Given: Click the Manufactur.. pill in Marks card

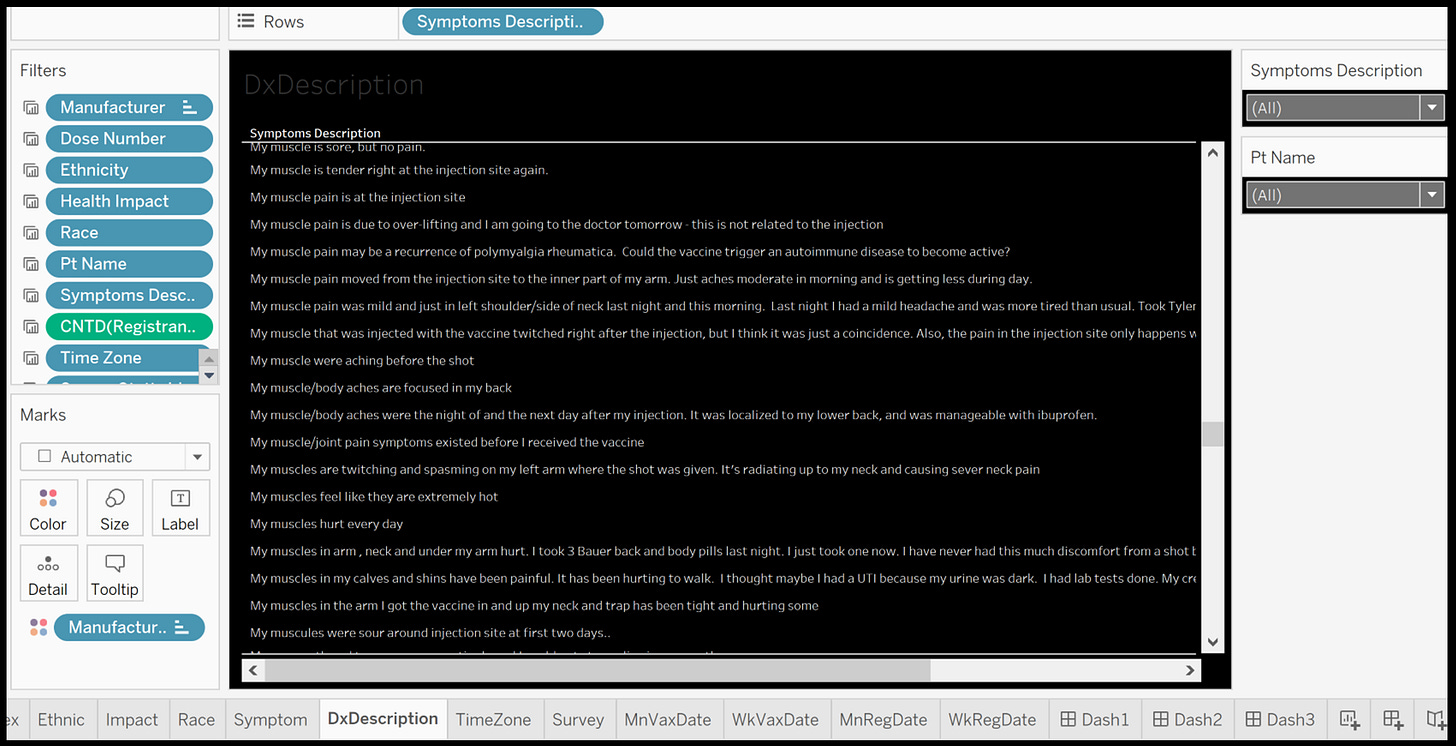Looking at the screenshot, I should [x=129, y=627].
